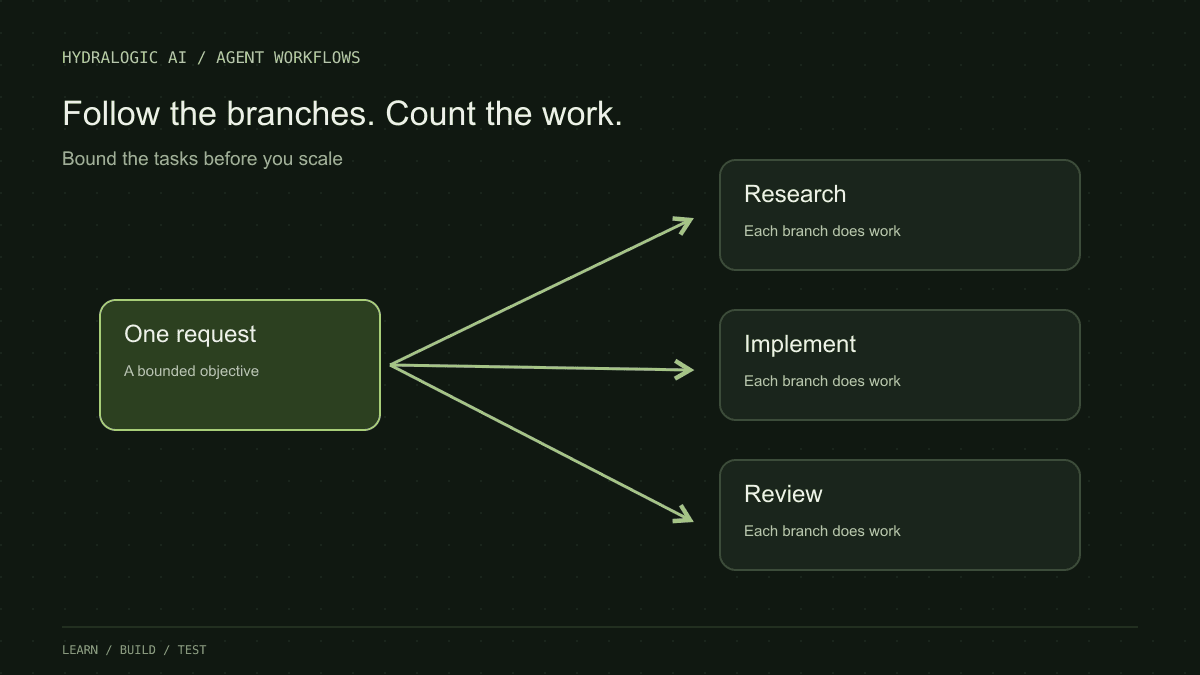Viewport: 1200px width, 675px height.
Task: Click subtitle "Bound the tasks before you scale"
Action: tap(202, 159)
